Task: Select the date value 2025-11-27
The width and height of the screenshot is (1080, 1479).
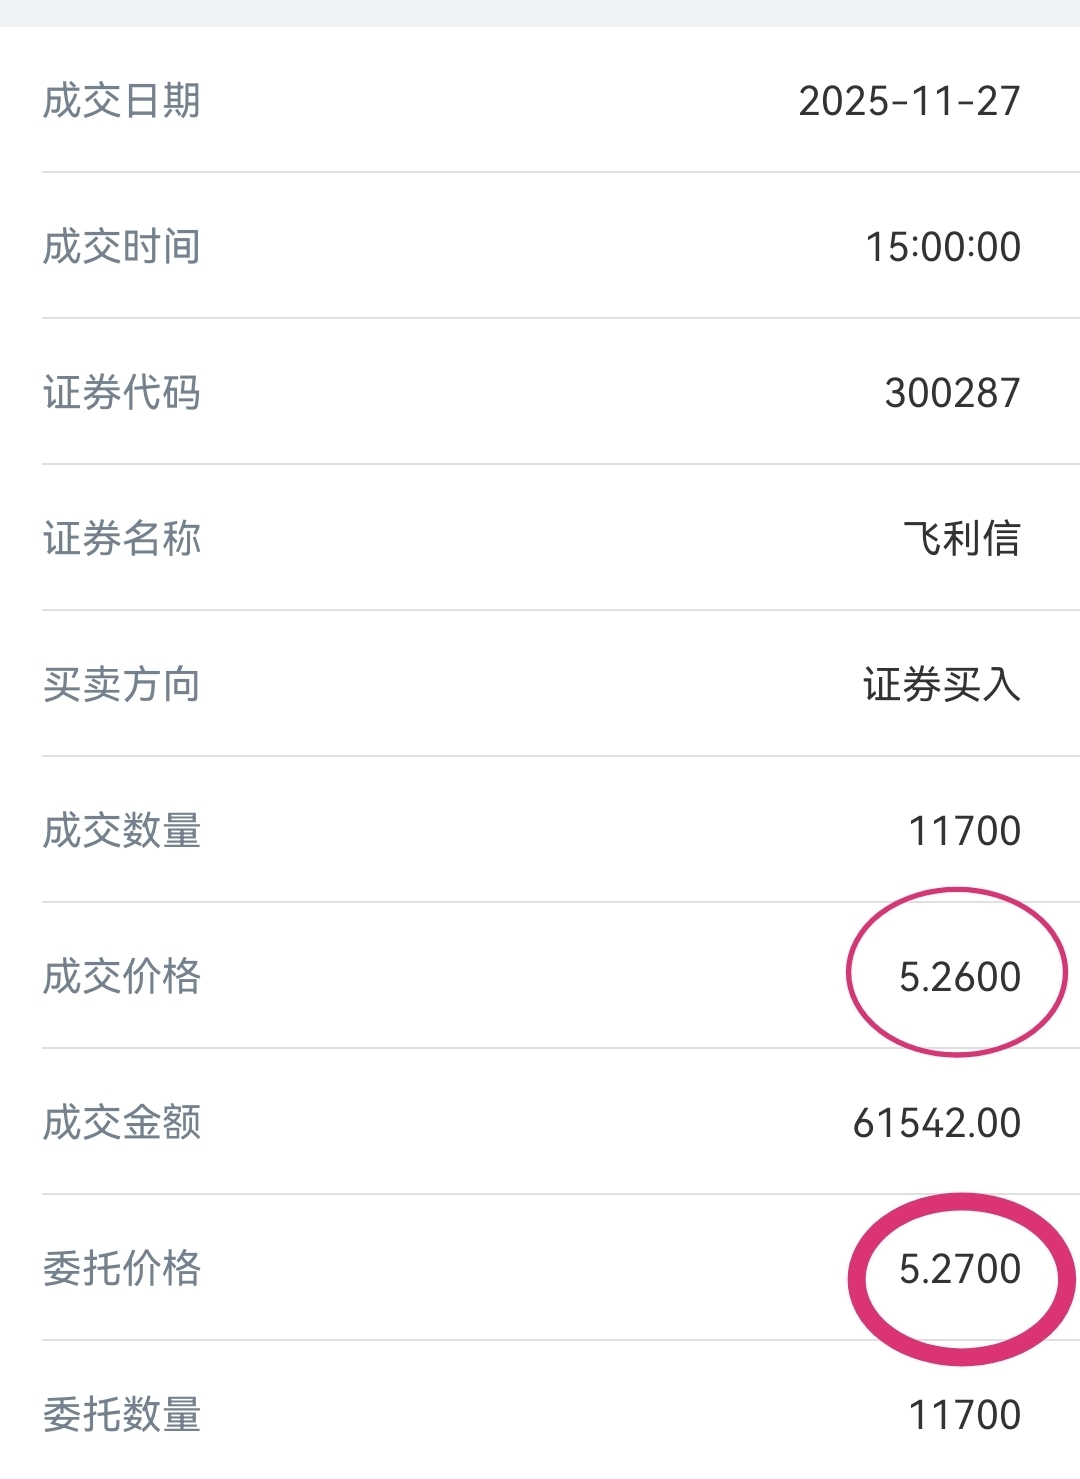Action: click(909, 101)
